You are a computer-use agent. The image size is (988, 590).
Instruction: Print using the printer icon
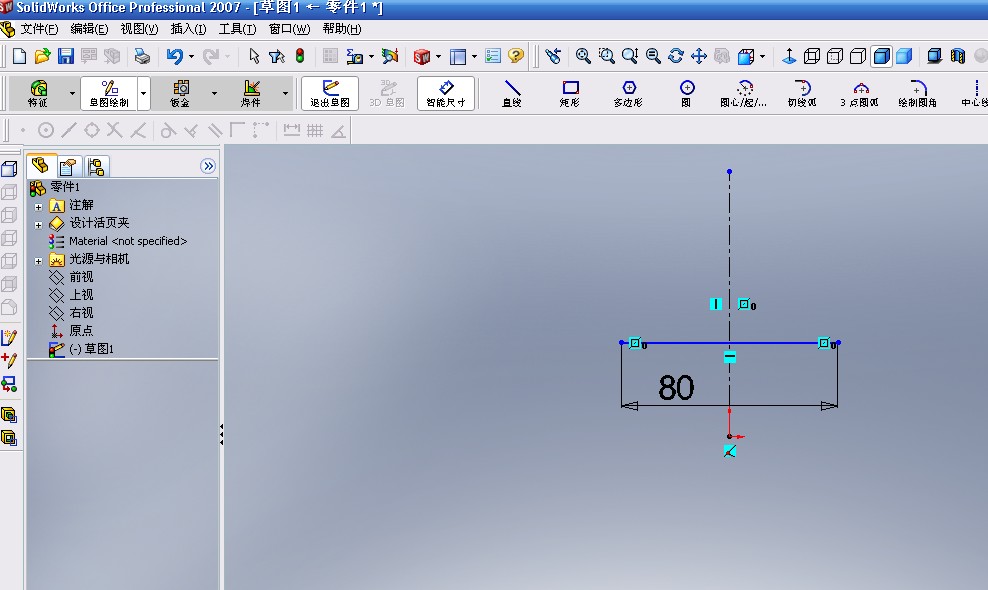pyautogui.click(x=142, y=56)
